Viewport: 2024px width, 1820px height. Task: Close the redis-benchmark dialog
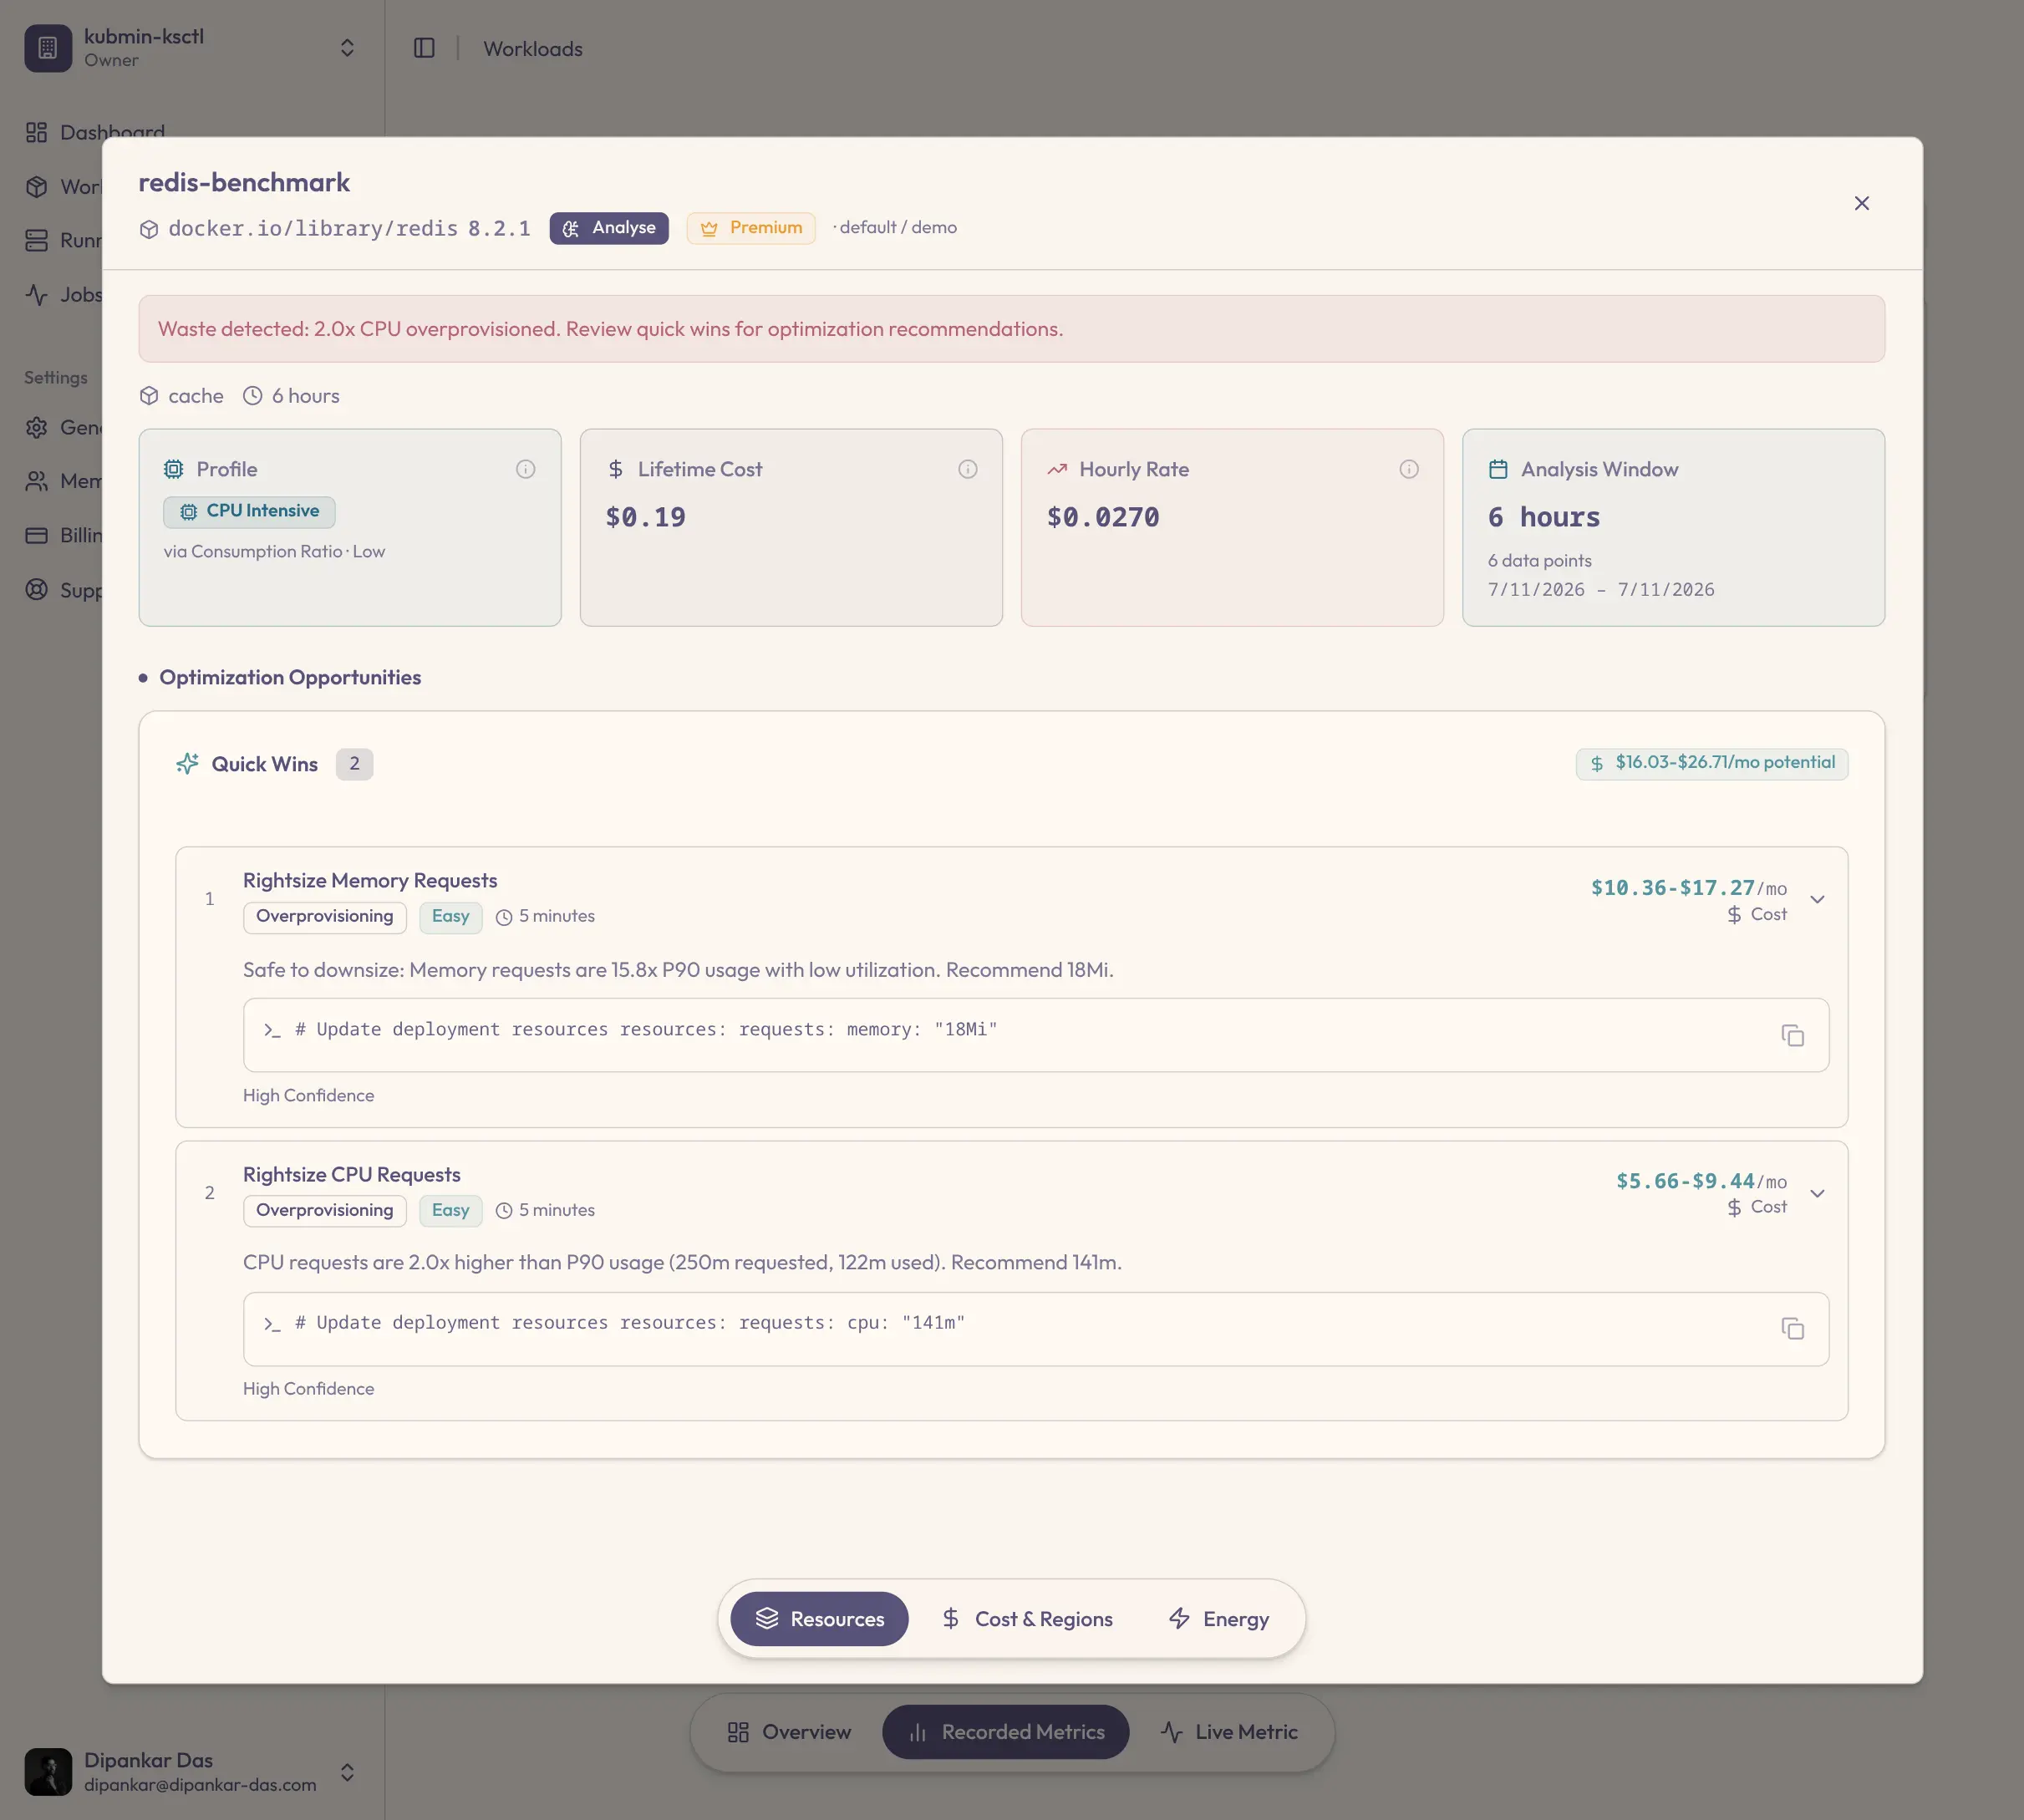pos(1861,203)
